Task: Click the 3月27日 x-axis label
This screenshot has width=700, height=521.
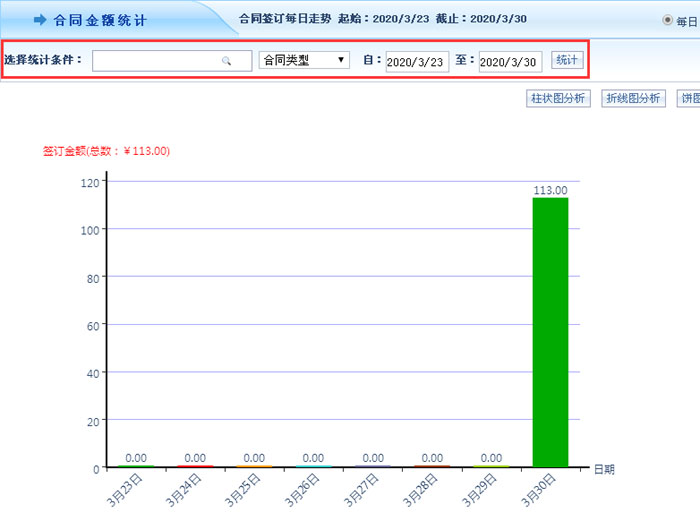Action: 361,492
